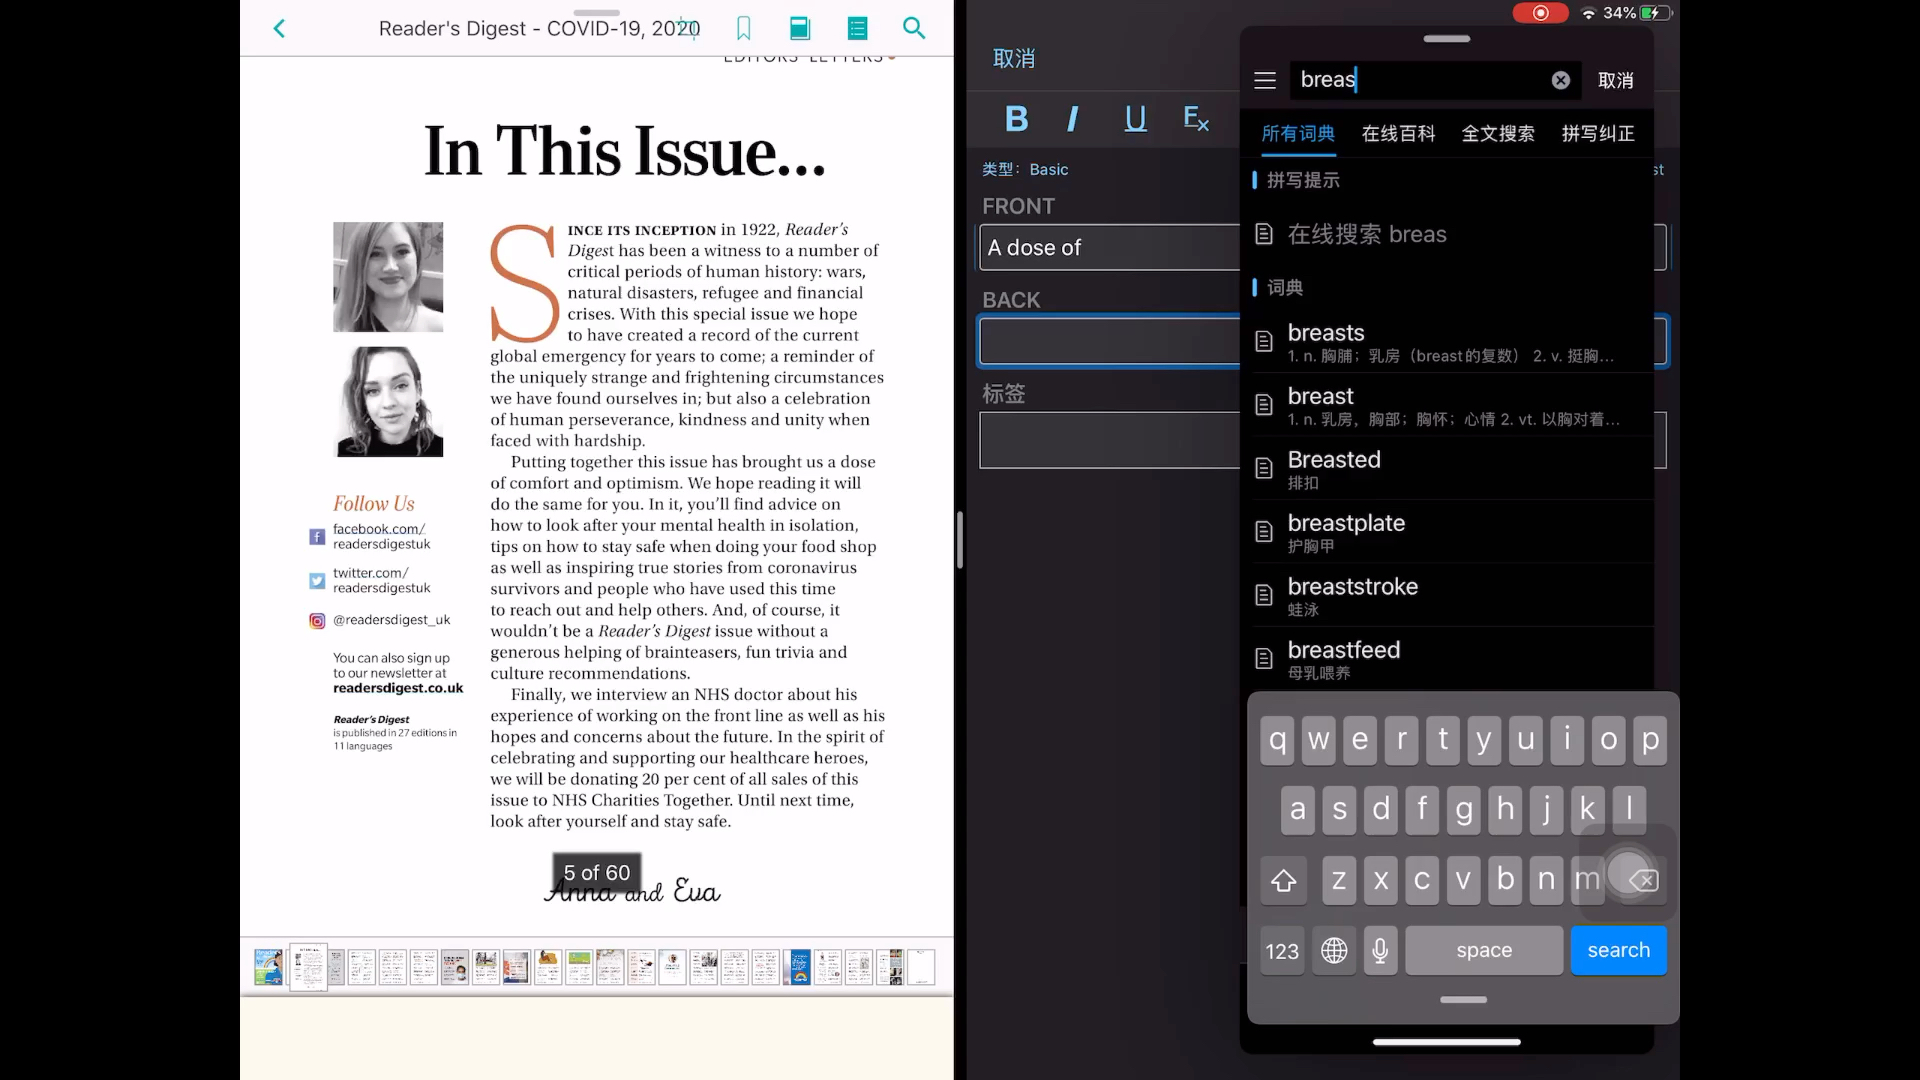Image resolution: width=1920 pixels, height=1080 pixels.
Task: Clear text formatting with Ex button
Action: [1196, 119]
